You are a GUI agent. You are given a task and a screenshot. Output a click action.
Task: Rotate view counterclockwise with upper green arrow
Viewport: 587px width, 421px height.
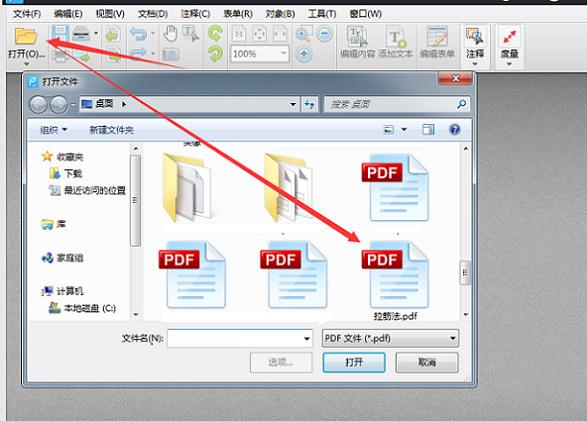[x=215, y=34]
